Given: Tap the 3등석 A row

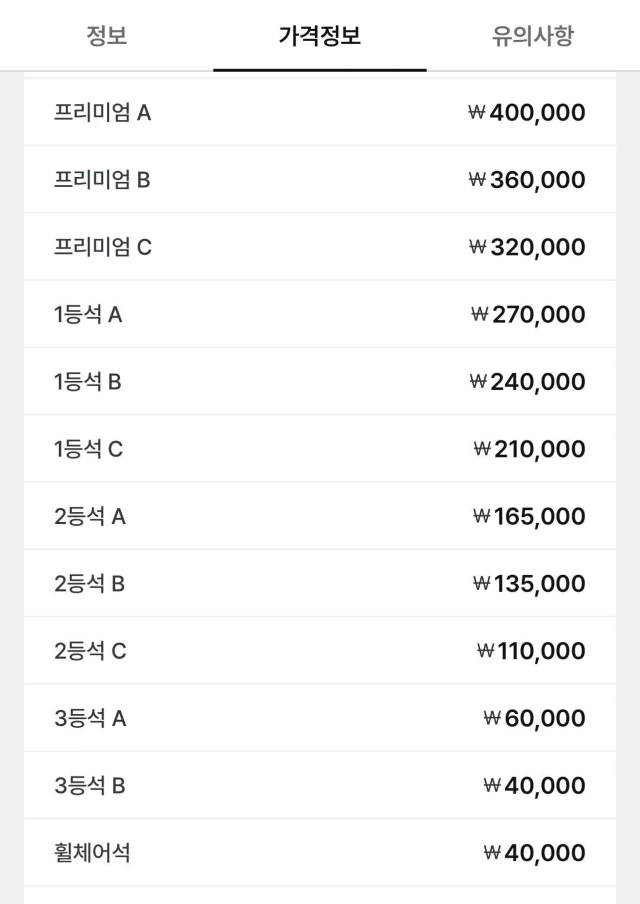Looking at the screenshot, I should 320,718.
